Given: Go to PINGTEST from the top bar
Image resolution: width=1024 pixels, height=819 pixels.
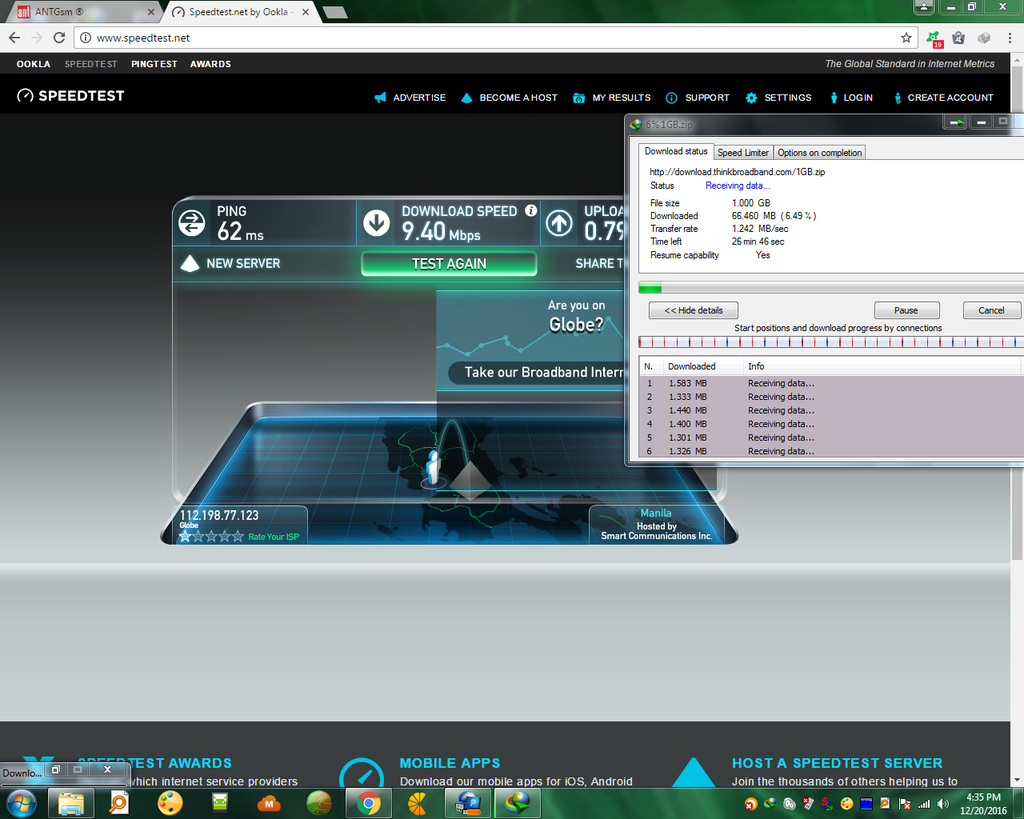Looking at the screenshot, I should [154, 64].
